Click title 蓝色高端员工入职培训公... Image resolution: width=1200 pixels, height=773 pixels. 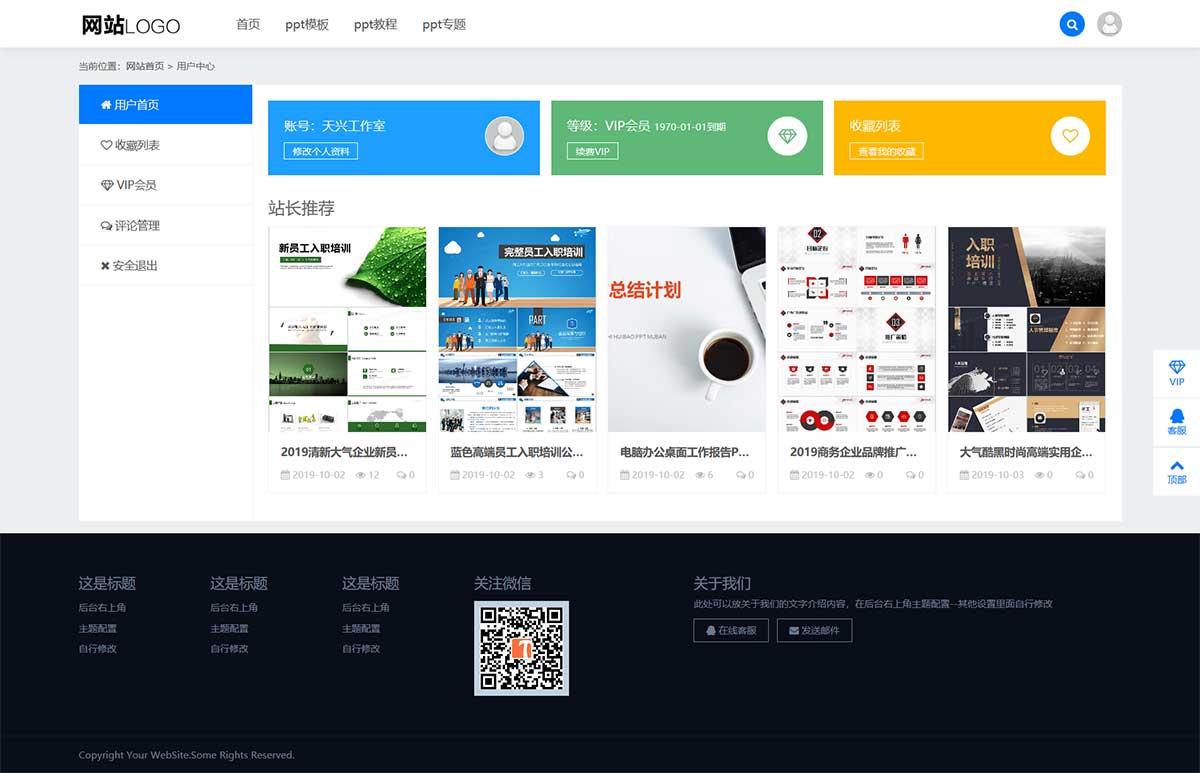(x=516, y=452)
